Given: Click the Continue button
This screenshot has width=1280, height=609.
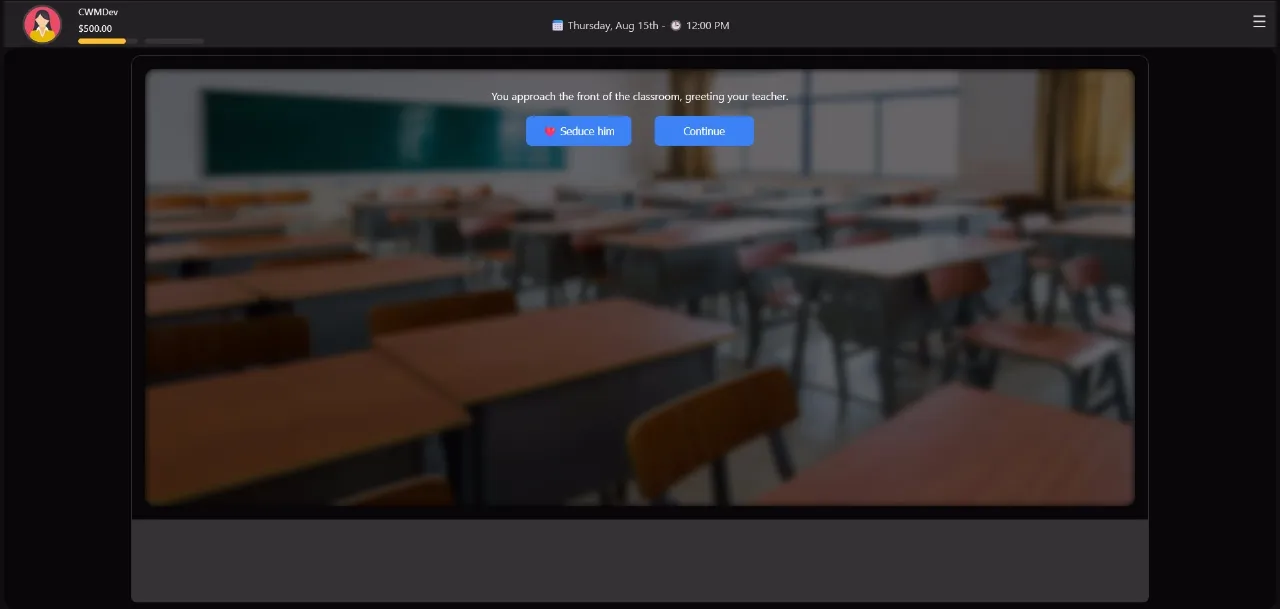Looking at the screenshot, I should 703,131.
